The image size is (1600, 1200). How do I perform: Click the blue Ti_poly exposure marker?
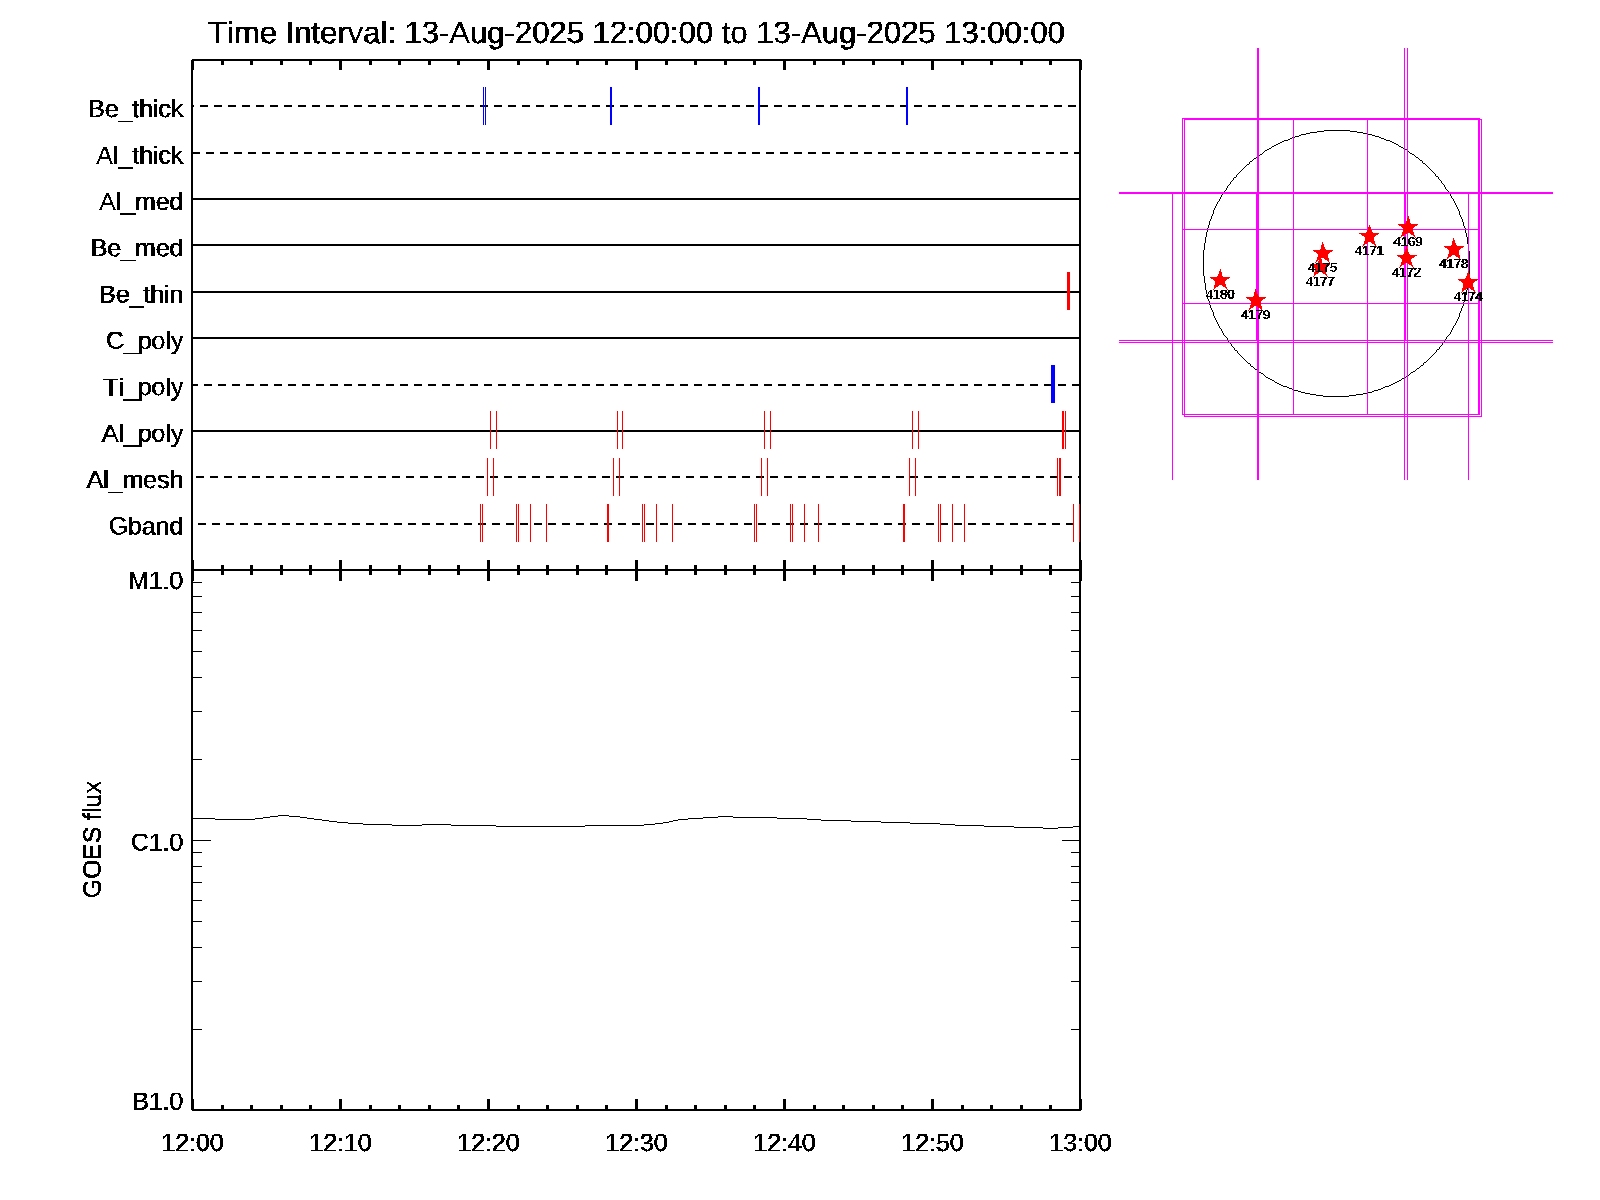click(1053, 384)
